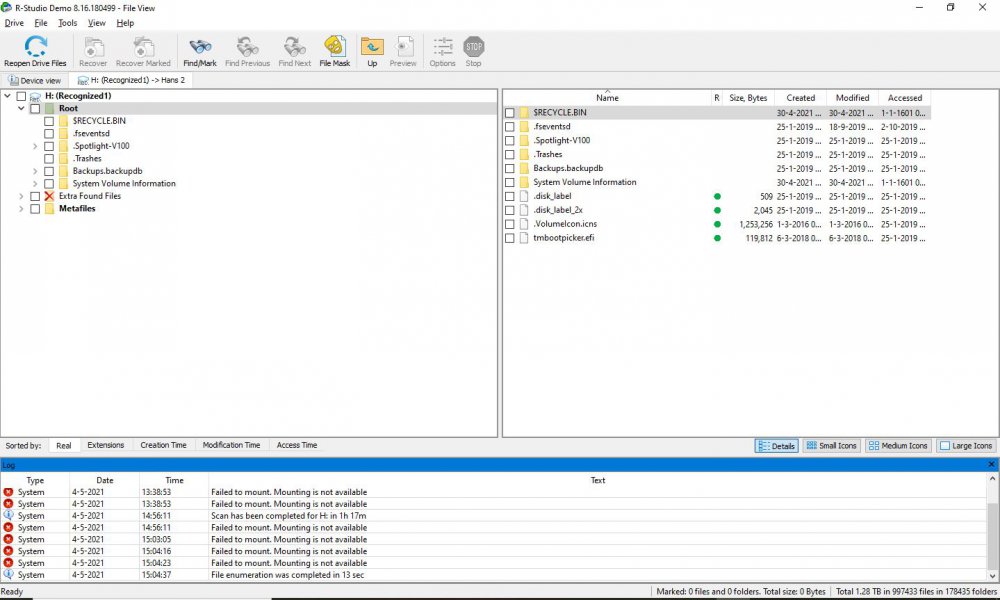Open the Tools menu
1000x600 pixels.
tap(67, 22)
